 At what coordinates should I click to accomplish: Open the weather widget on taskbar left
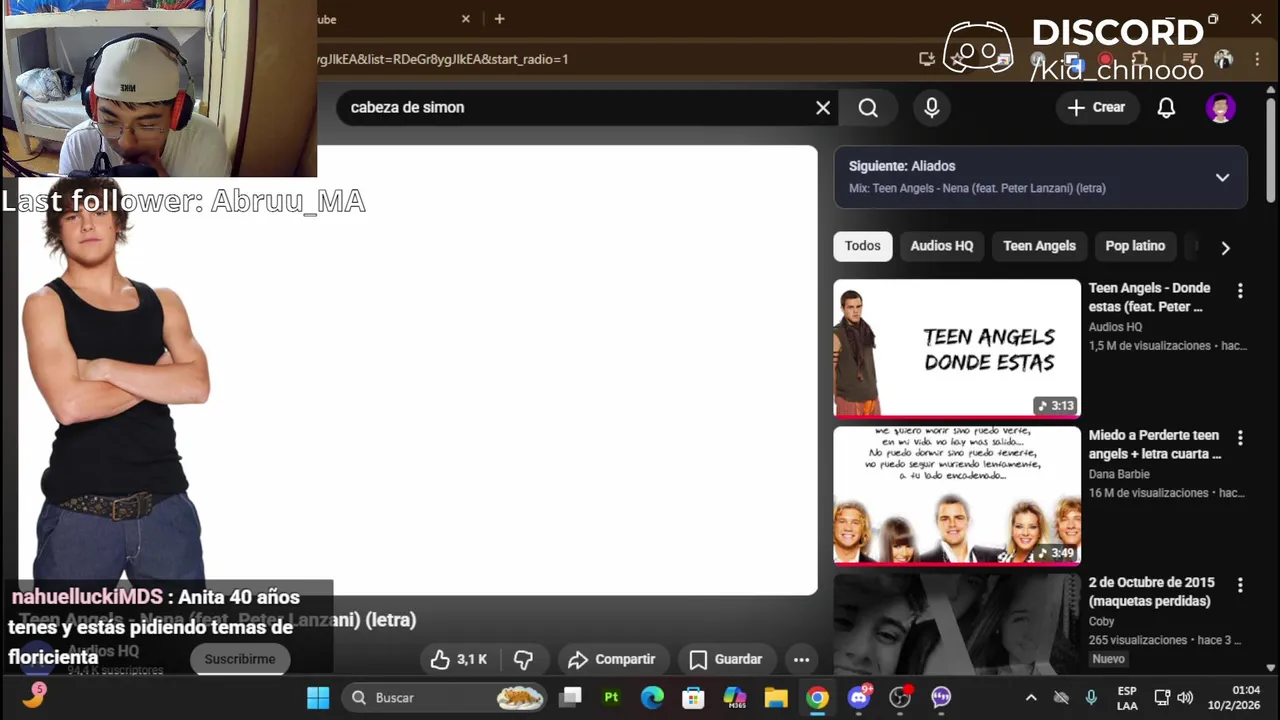34,696
